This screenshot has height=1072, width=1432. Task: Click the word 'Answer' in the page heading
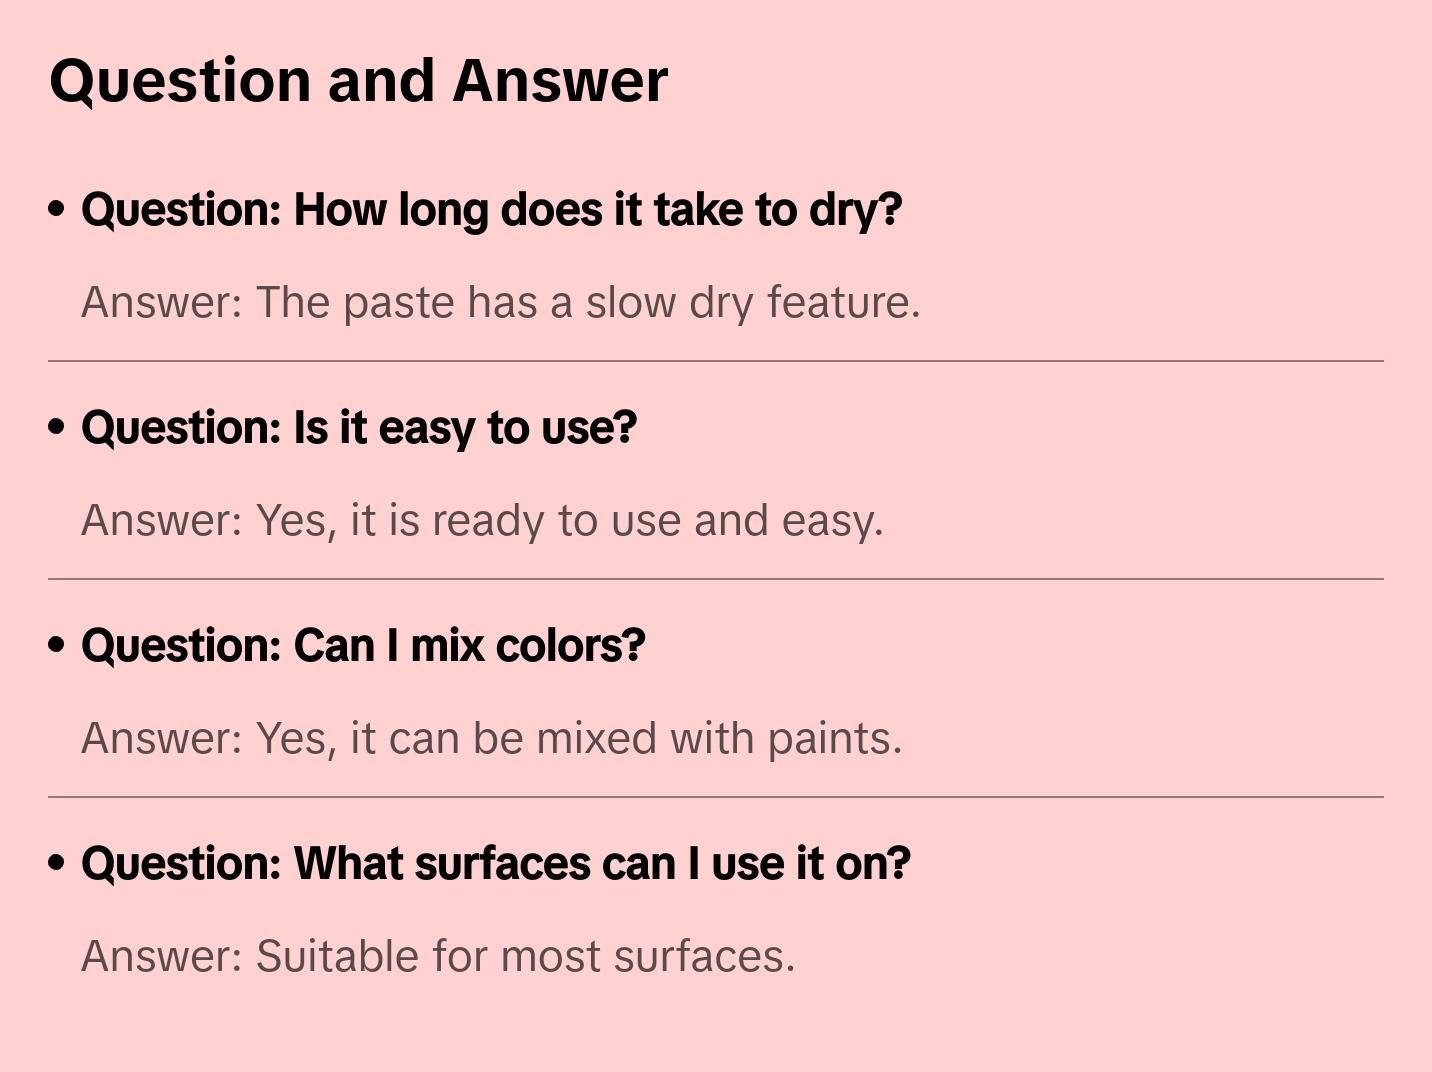[560, 80]
